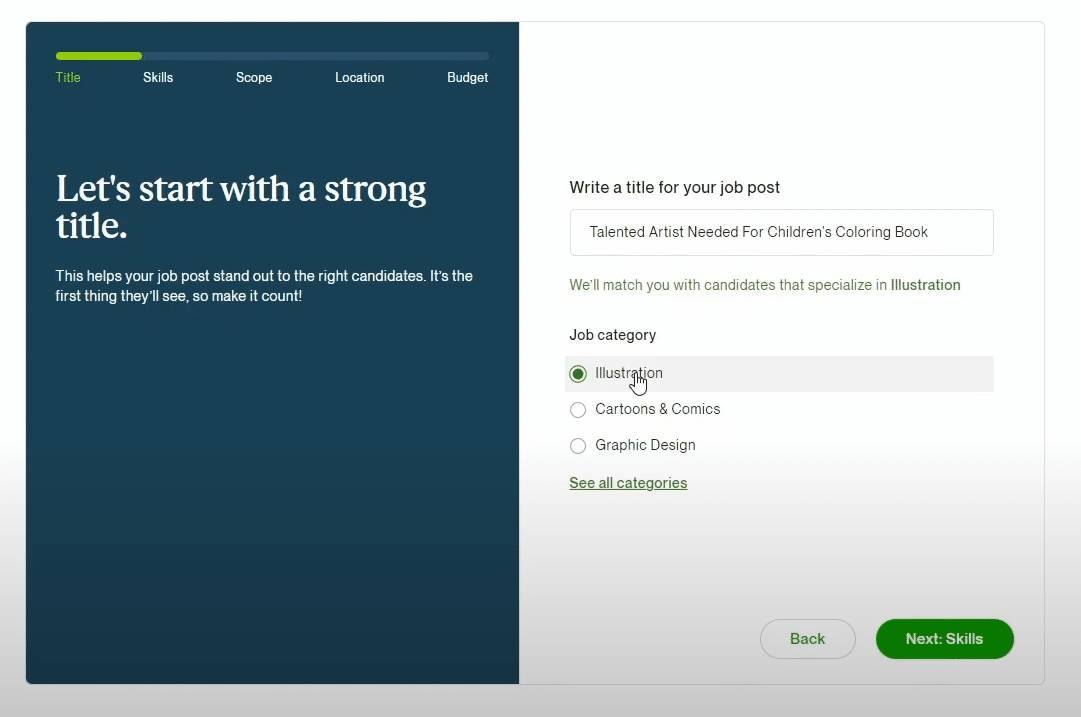Open the Scope step
The width and height of the screenshot is (1081, 717).
click(x=254, y=77)
